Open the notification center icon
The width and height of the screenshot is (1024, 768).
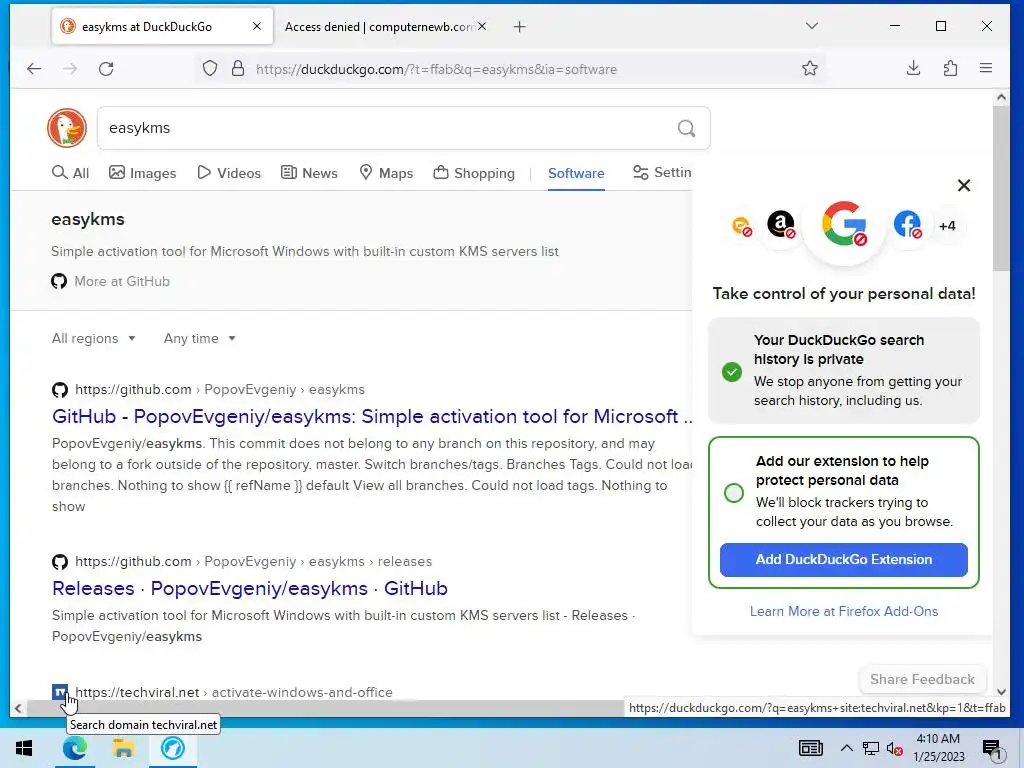coord(991,749)
